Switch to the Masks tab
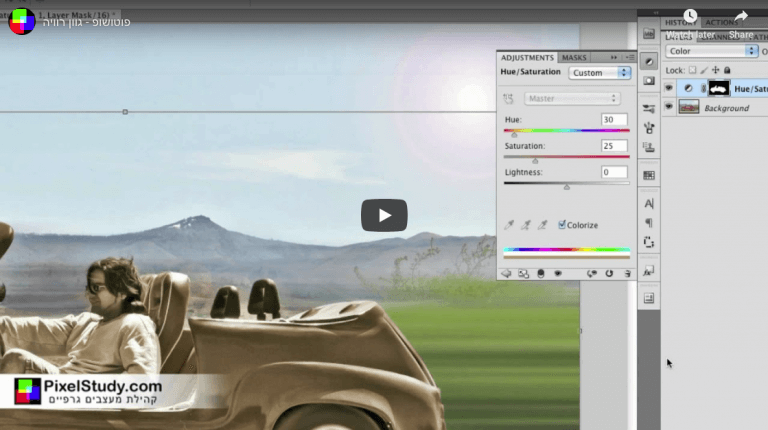This screenshot has width=768, height=430. pos(574,58)
